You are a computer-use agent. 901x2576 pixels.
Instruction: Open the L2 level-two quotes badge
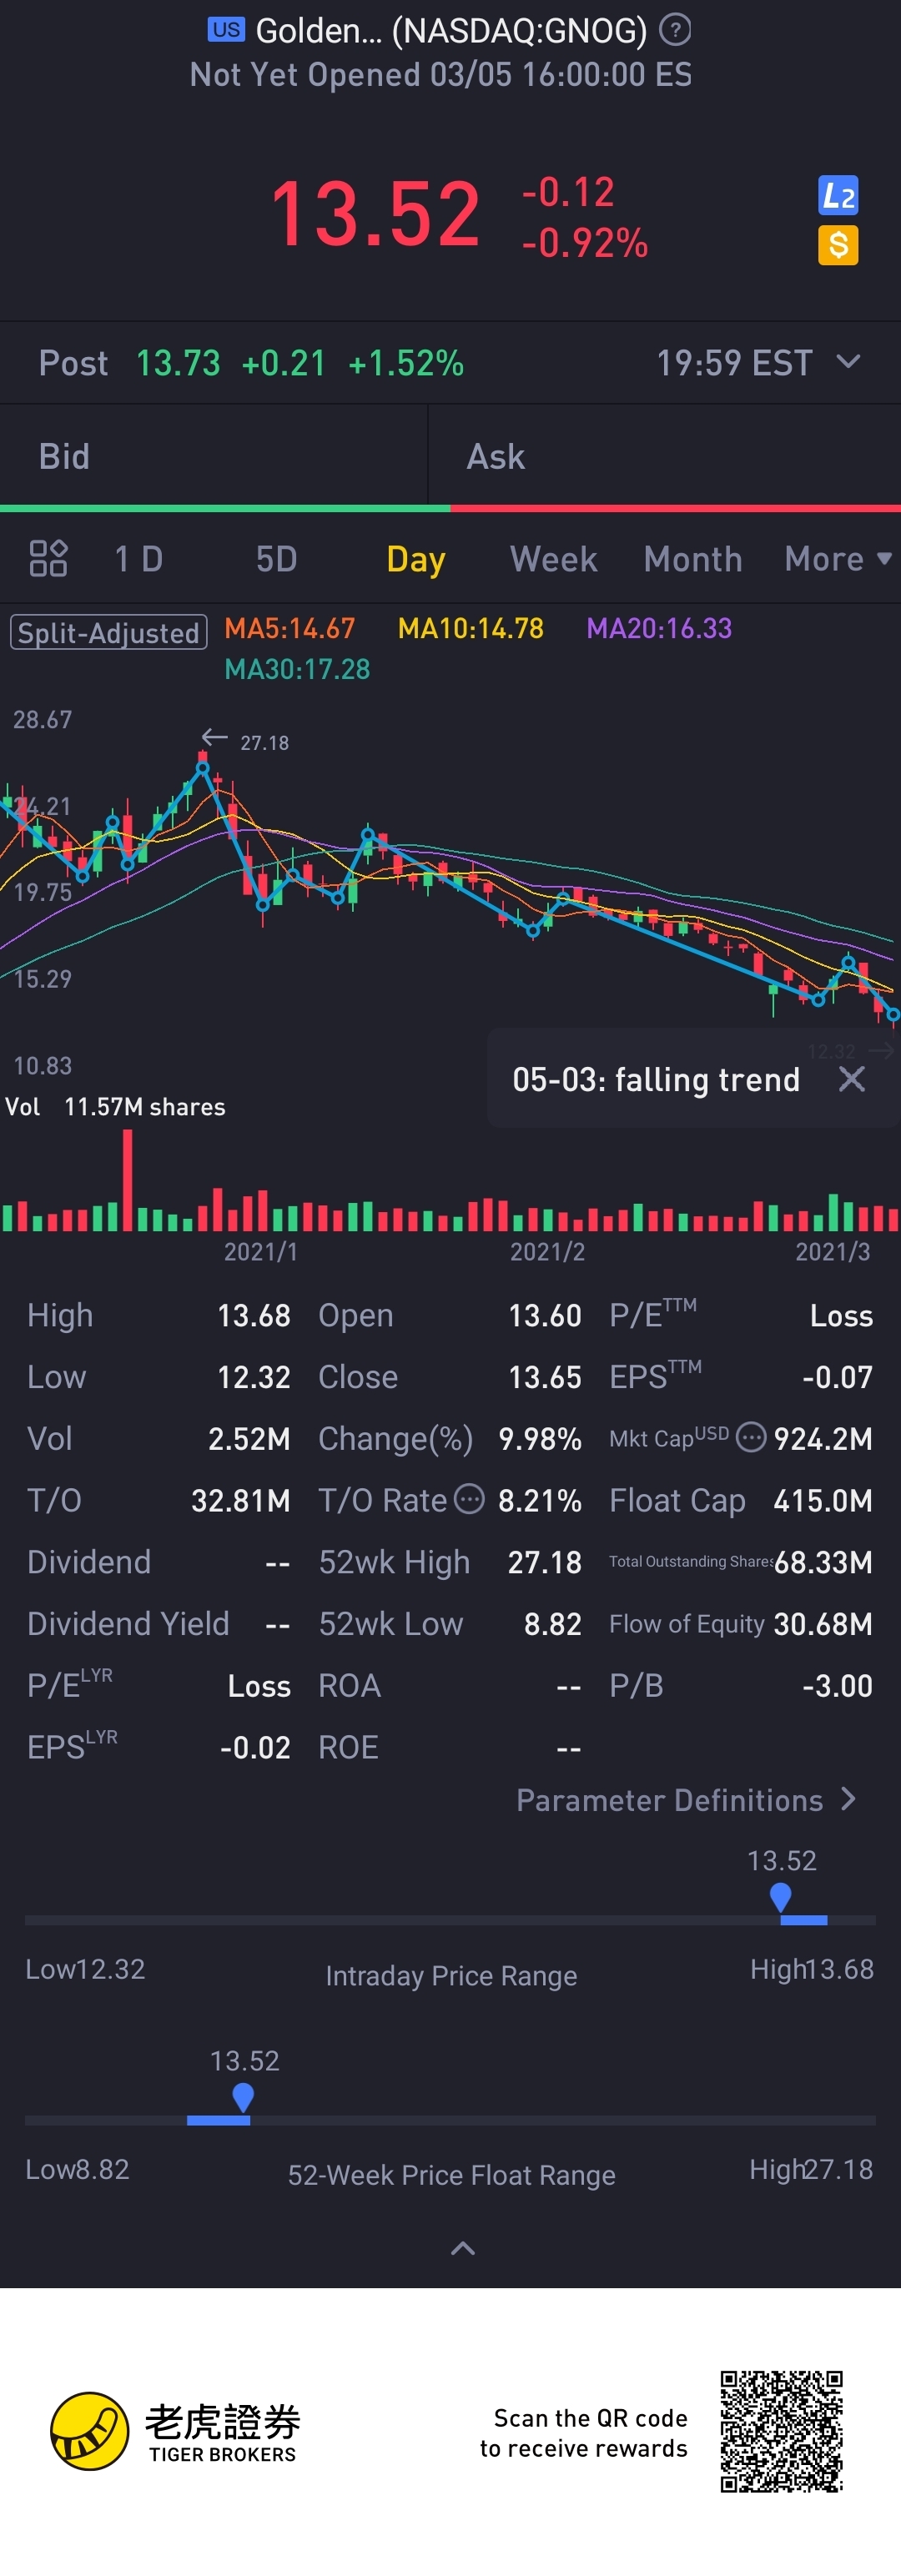tap(838, 196)
